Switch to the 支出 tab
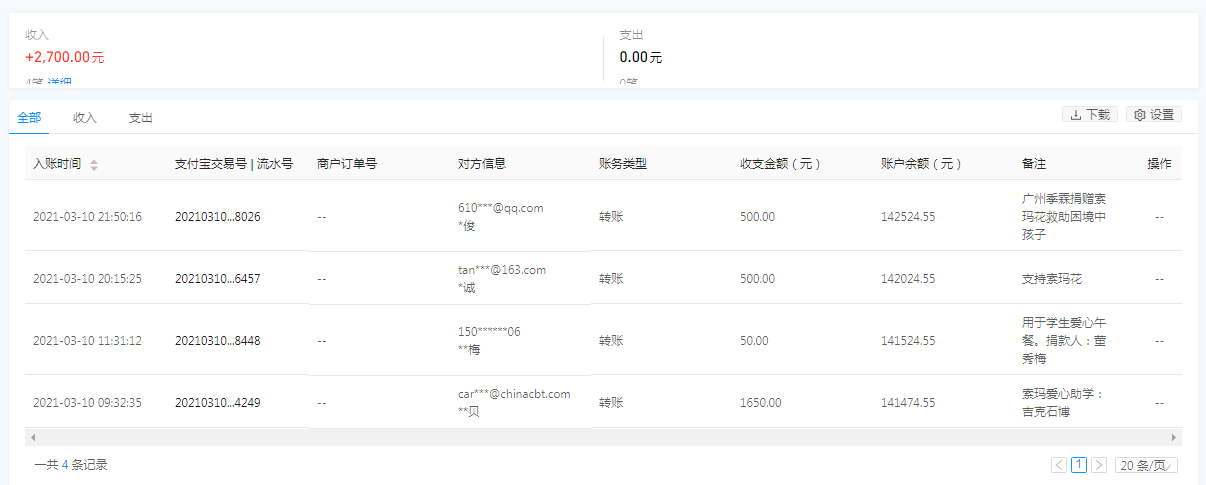The height and width of the screenshot is (485, 1206). coord(141,118)
